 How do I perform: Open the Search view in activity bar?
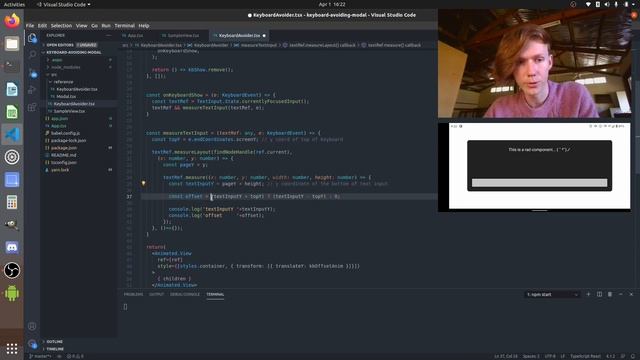pyautogui.click(x=32, y=54)
